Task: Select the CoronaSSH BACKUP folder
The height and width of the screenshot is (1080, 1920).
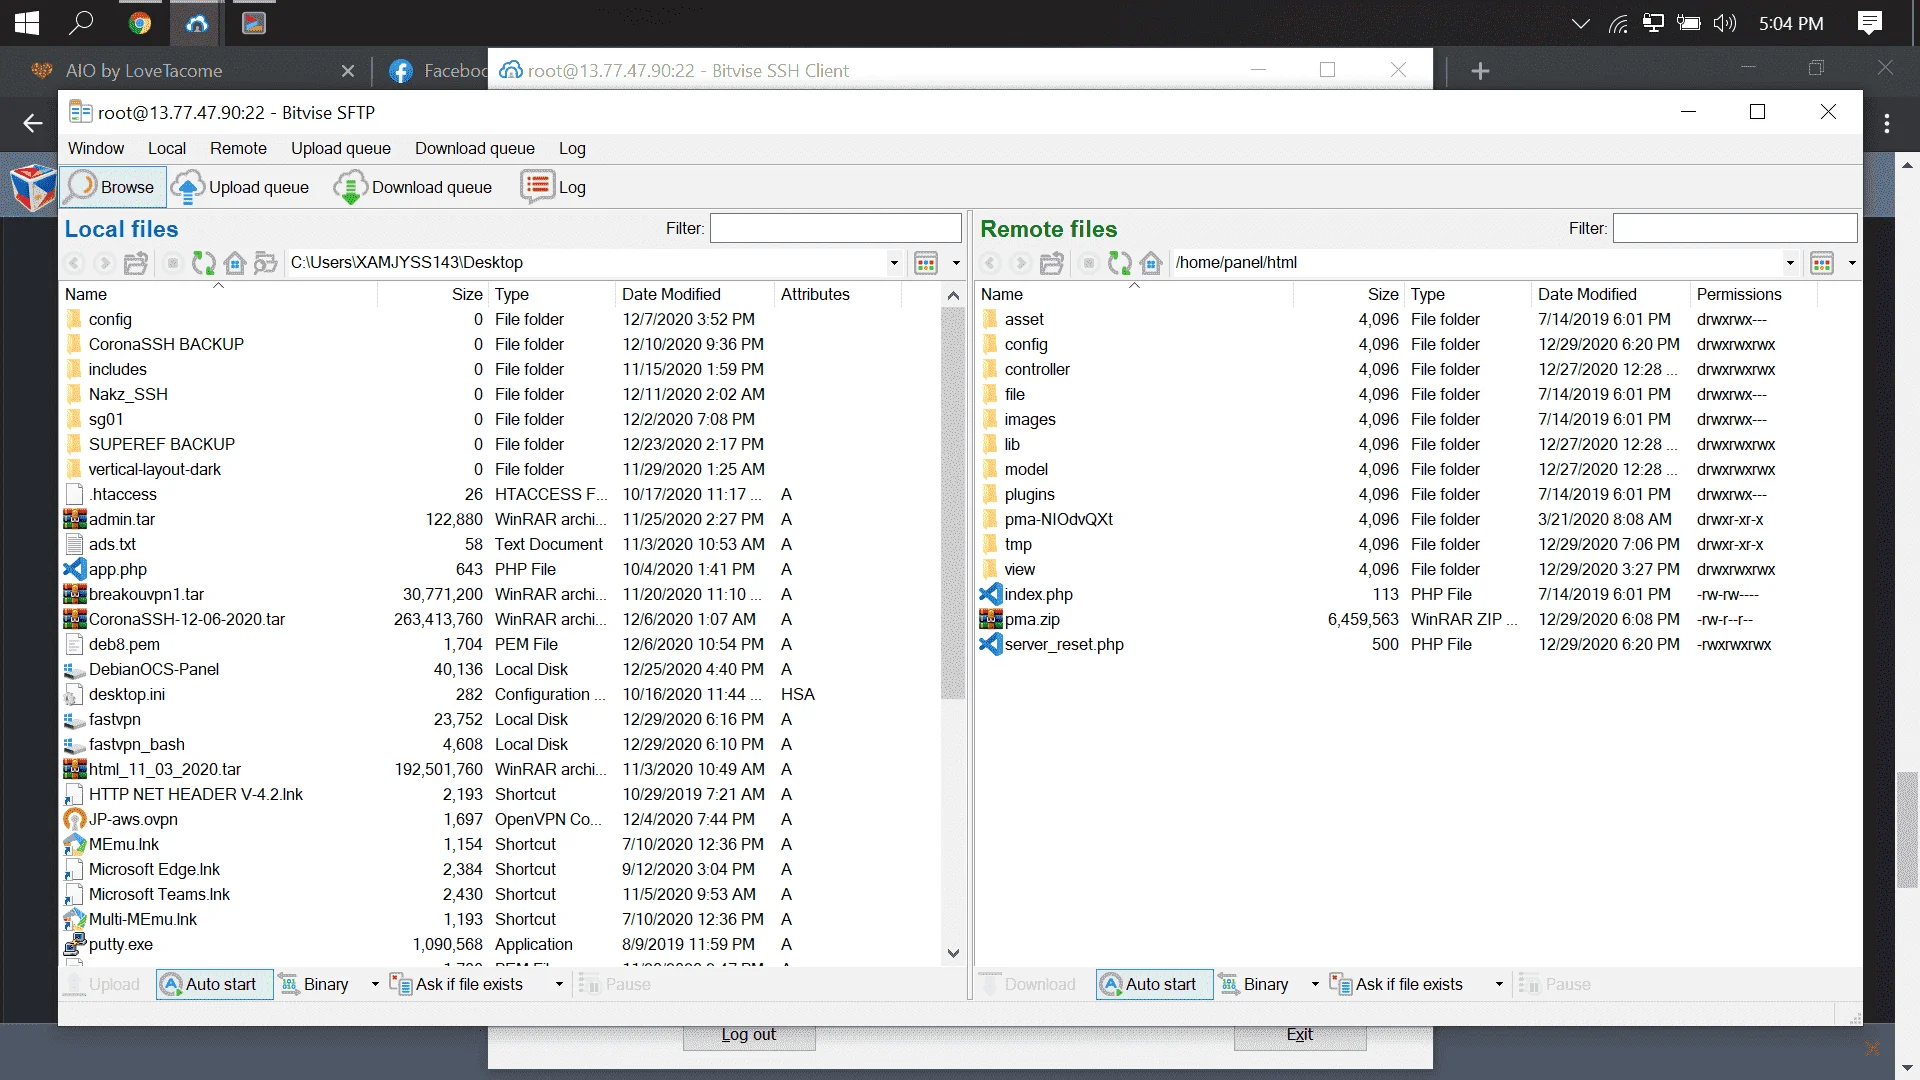Action: [x=166, y=344]
